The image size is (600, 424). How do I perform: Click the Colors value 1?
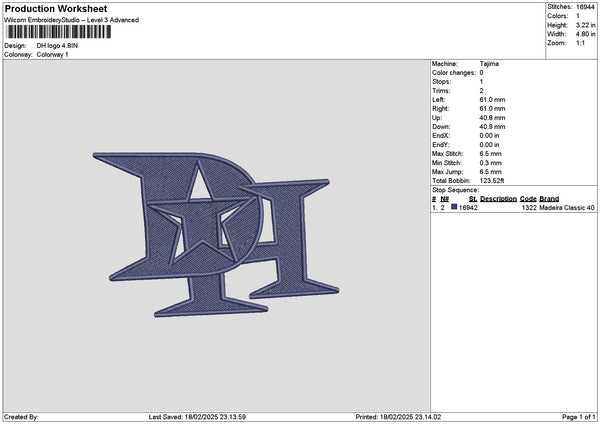(578, 16)
